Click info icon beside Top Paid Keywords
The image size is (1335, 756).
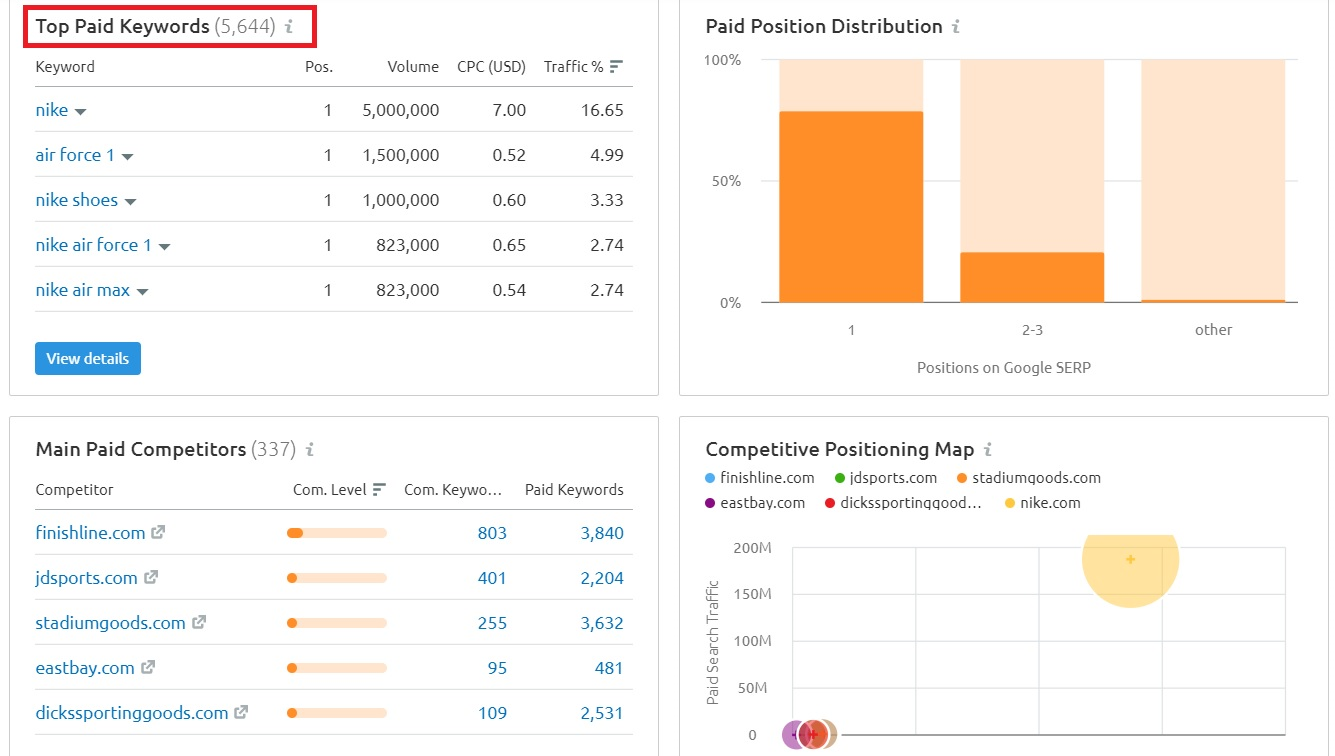pos(289,27)
